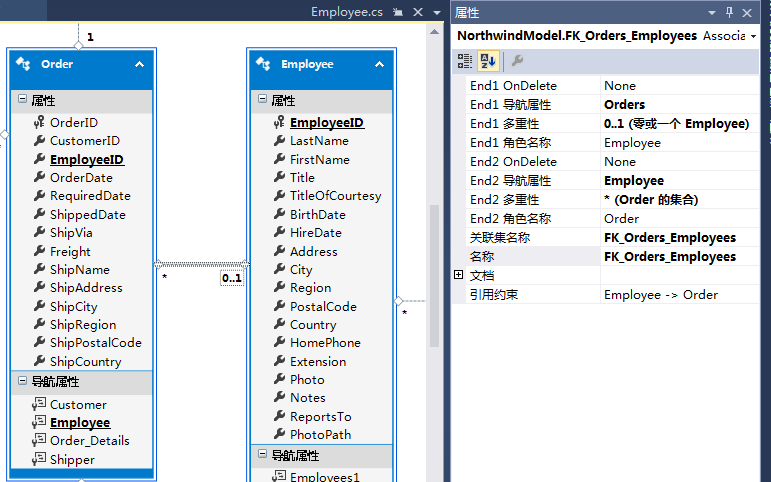
Task: Close the Employee.cs tab
Action: (418, 12)
